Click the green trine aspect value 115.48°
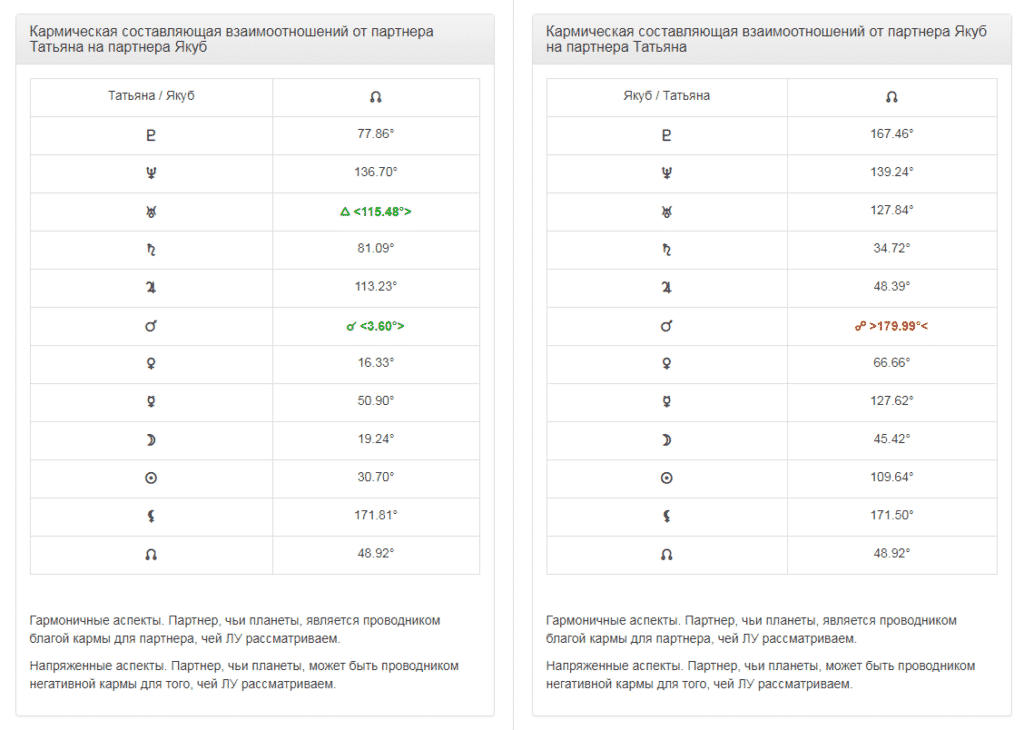1024x730 pixels. click(376, 211)
